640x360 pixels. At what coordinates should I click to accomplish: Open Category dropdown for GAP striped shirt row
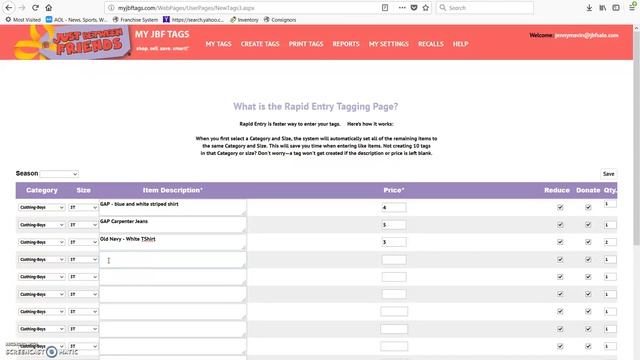[41, 207]
